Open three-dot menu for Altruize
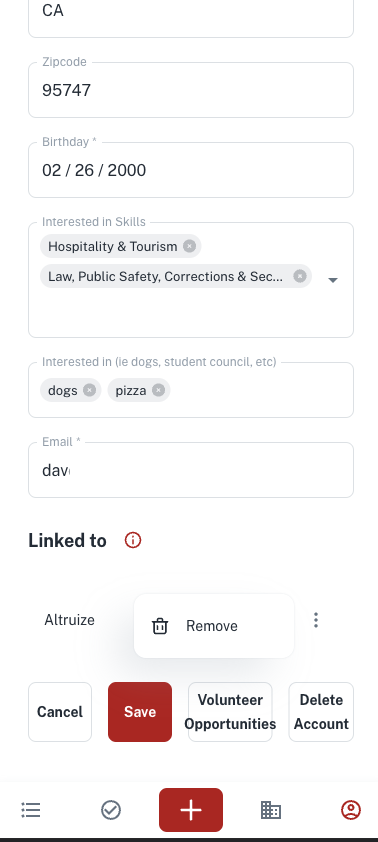 pos(316,620)
